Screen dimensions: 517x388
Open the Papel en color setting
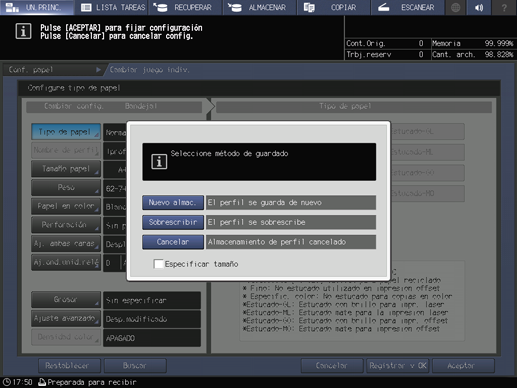(x=66, y=206)
